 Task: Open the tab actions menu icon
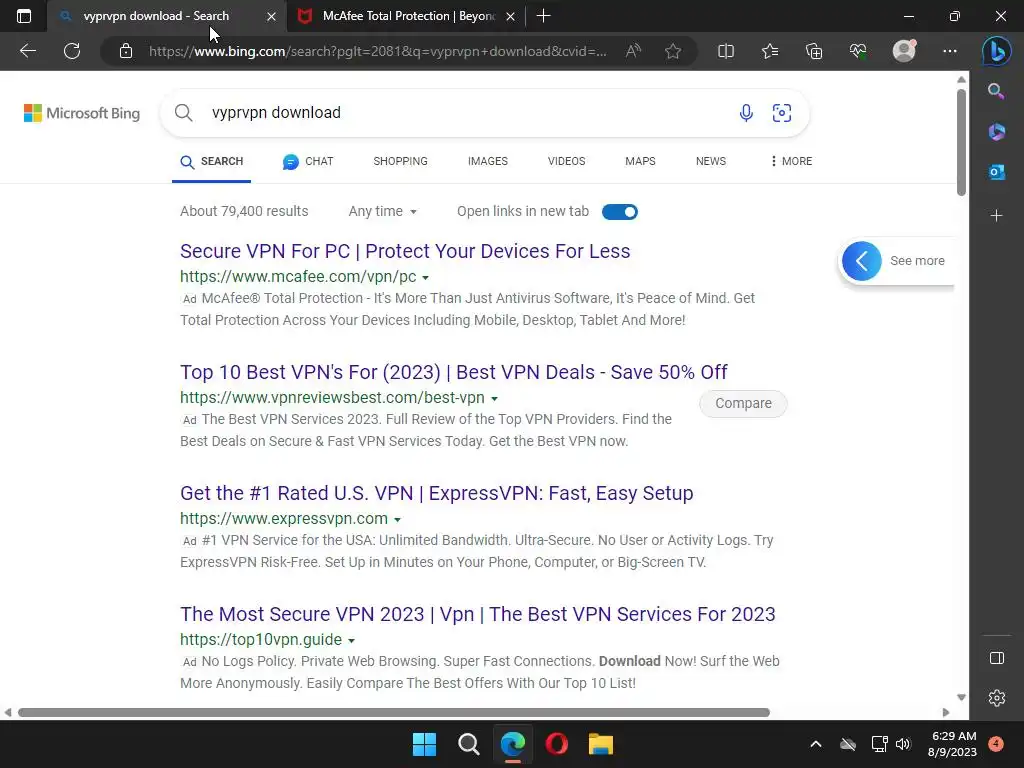coord(24,16)
